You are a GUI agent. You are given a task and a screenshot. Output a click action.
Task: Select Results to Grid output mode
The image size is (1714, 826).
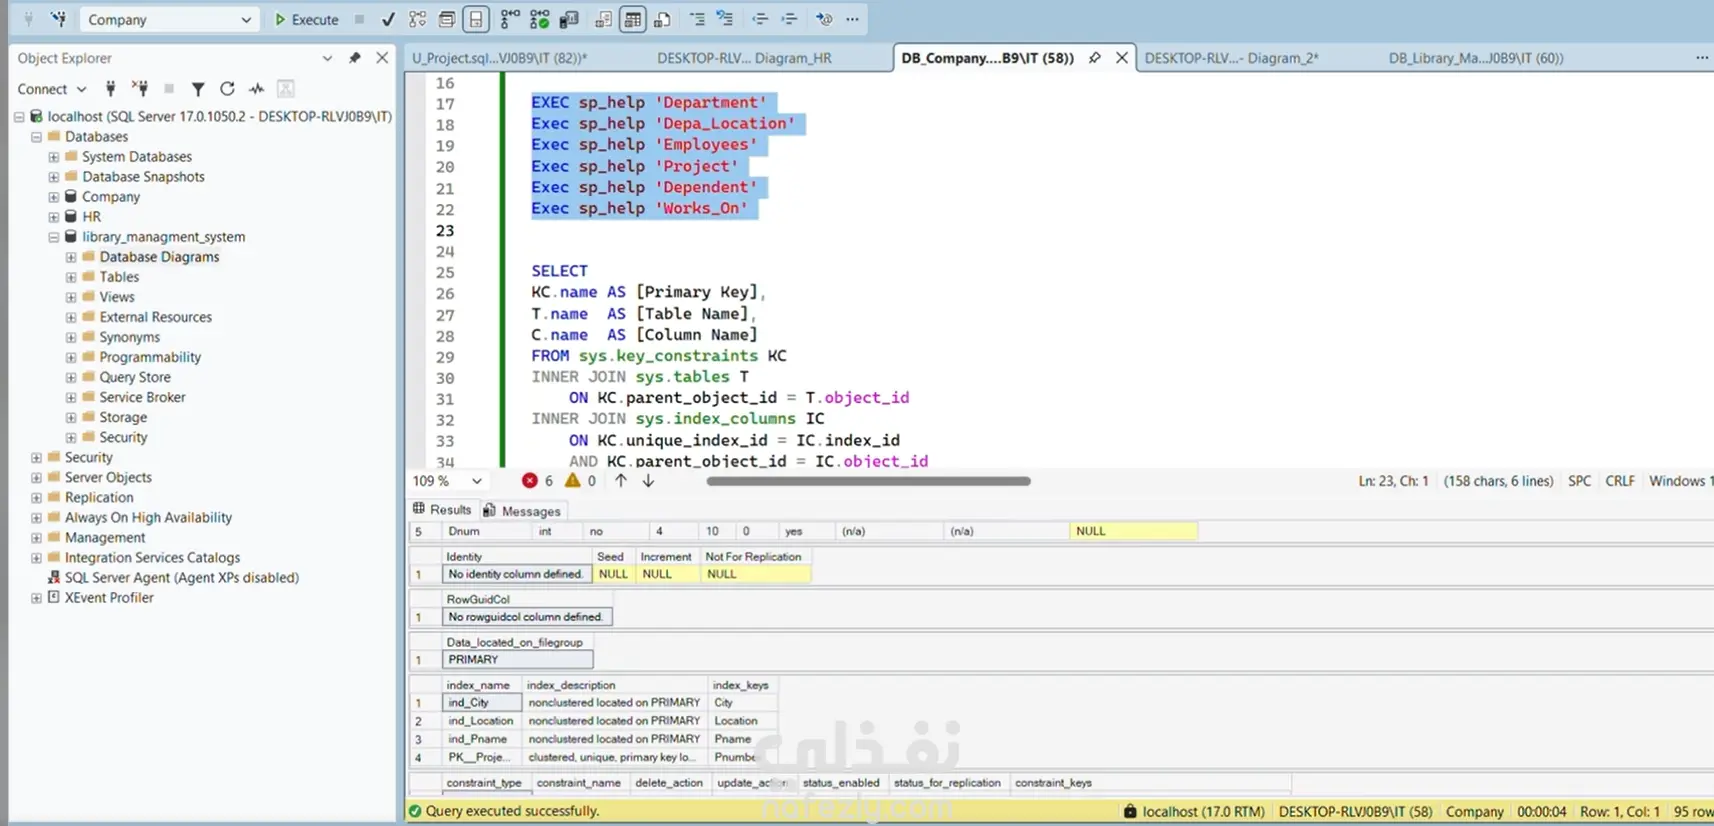point(633,19)
